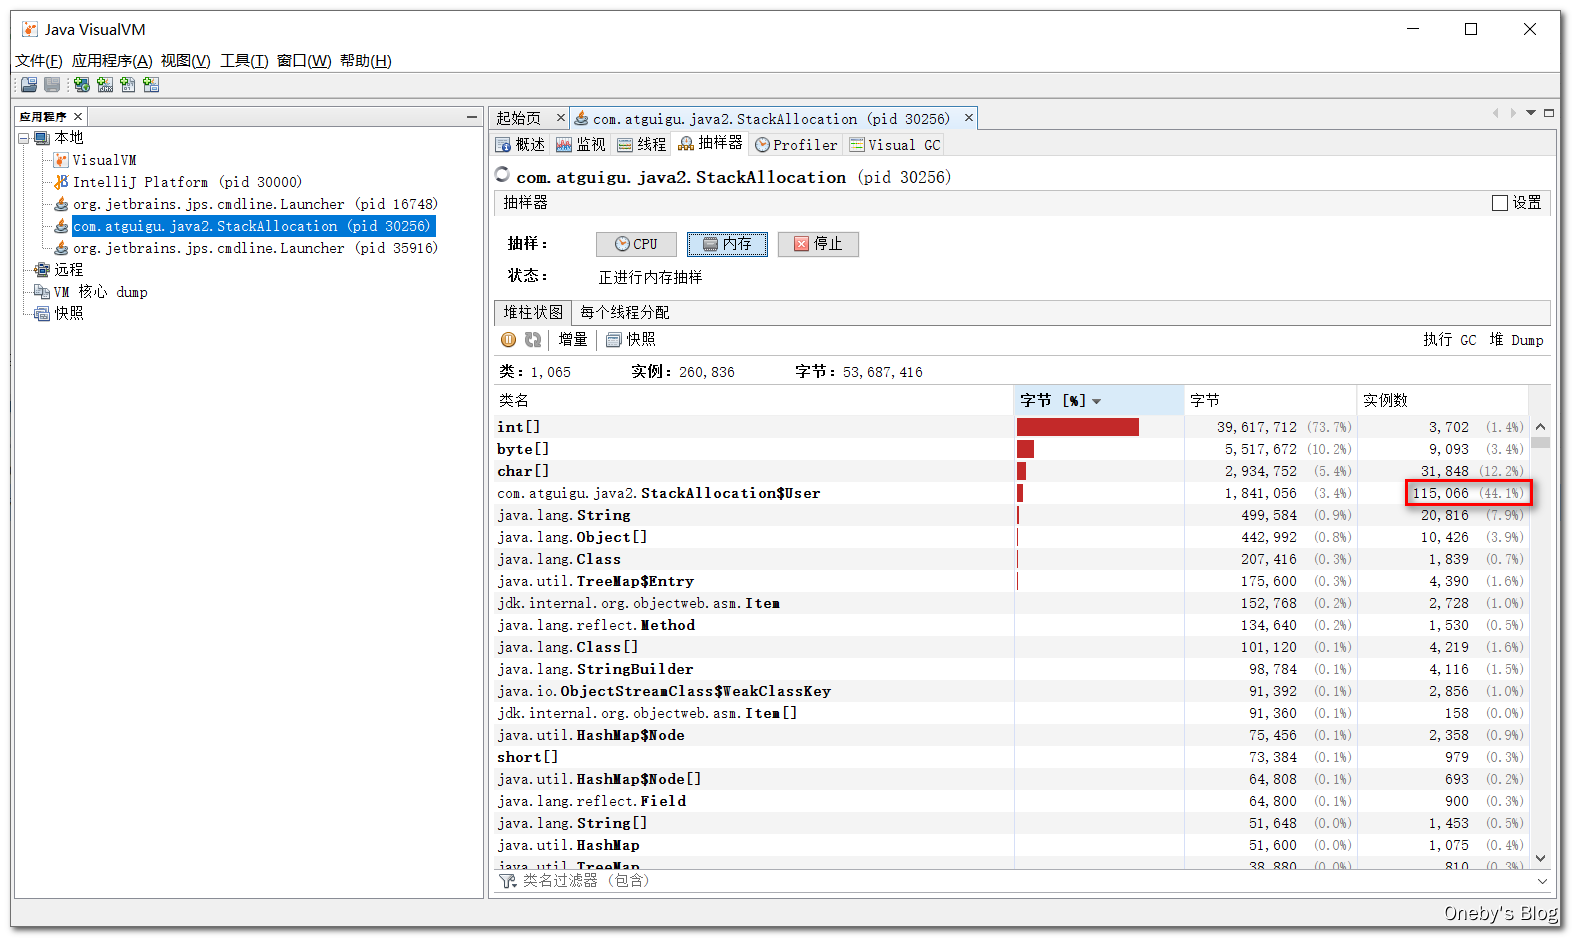Select the StackAllocation$User class row

point(1011,493)
